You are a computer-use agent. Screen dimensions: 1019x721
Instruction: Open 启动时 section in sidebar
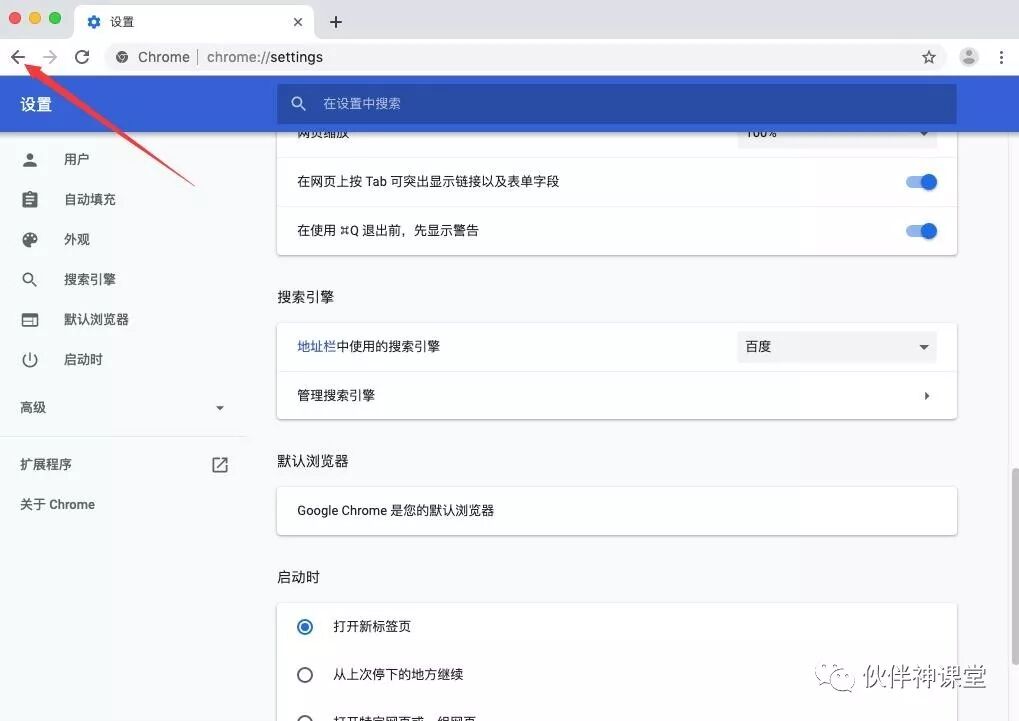coord(83,360)
